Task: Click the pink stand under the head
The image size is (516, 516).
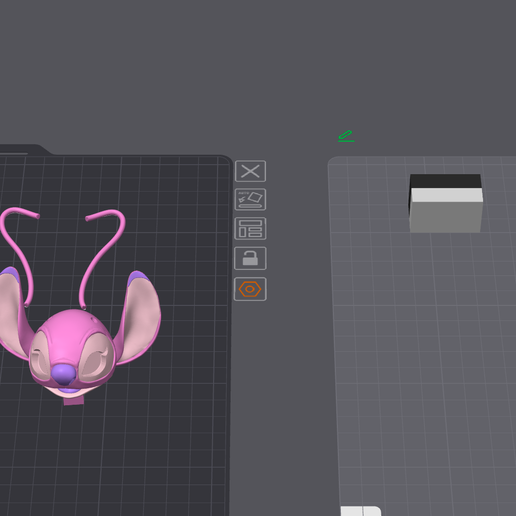Action: tap(74, 401)
